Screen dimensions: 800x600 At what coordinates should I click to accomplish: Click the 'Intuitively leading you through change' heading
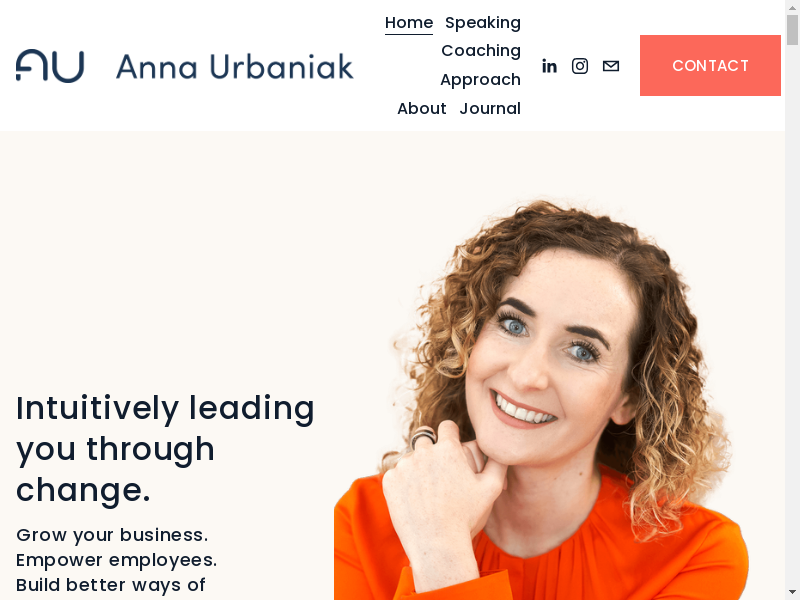165,449
